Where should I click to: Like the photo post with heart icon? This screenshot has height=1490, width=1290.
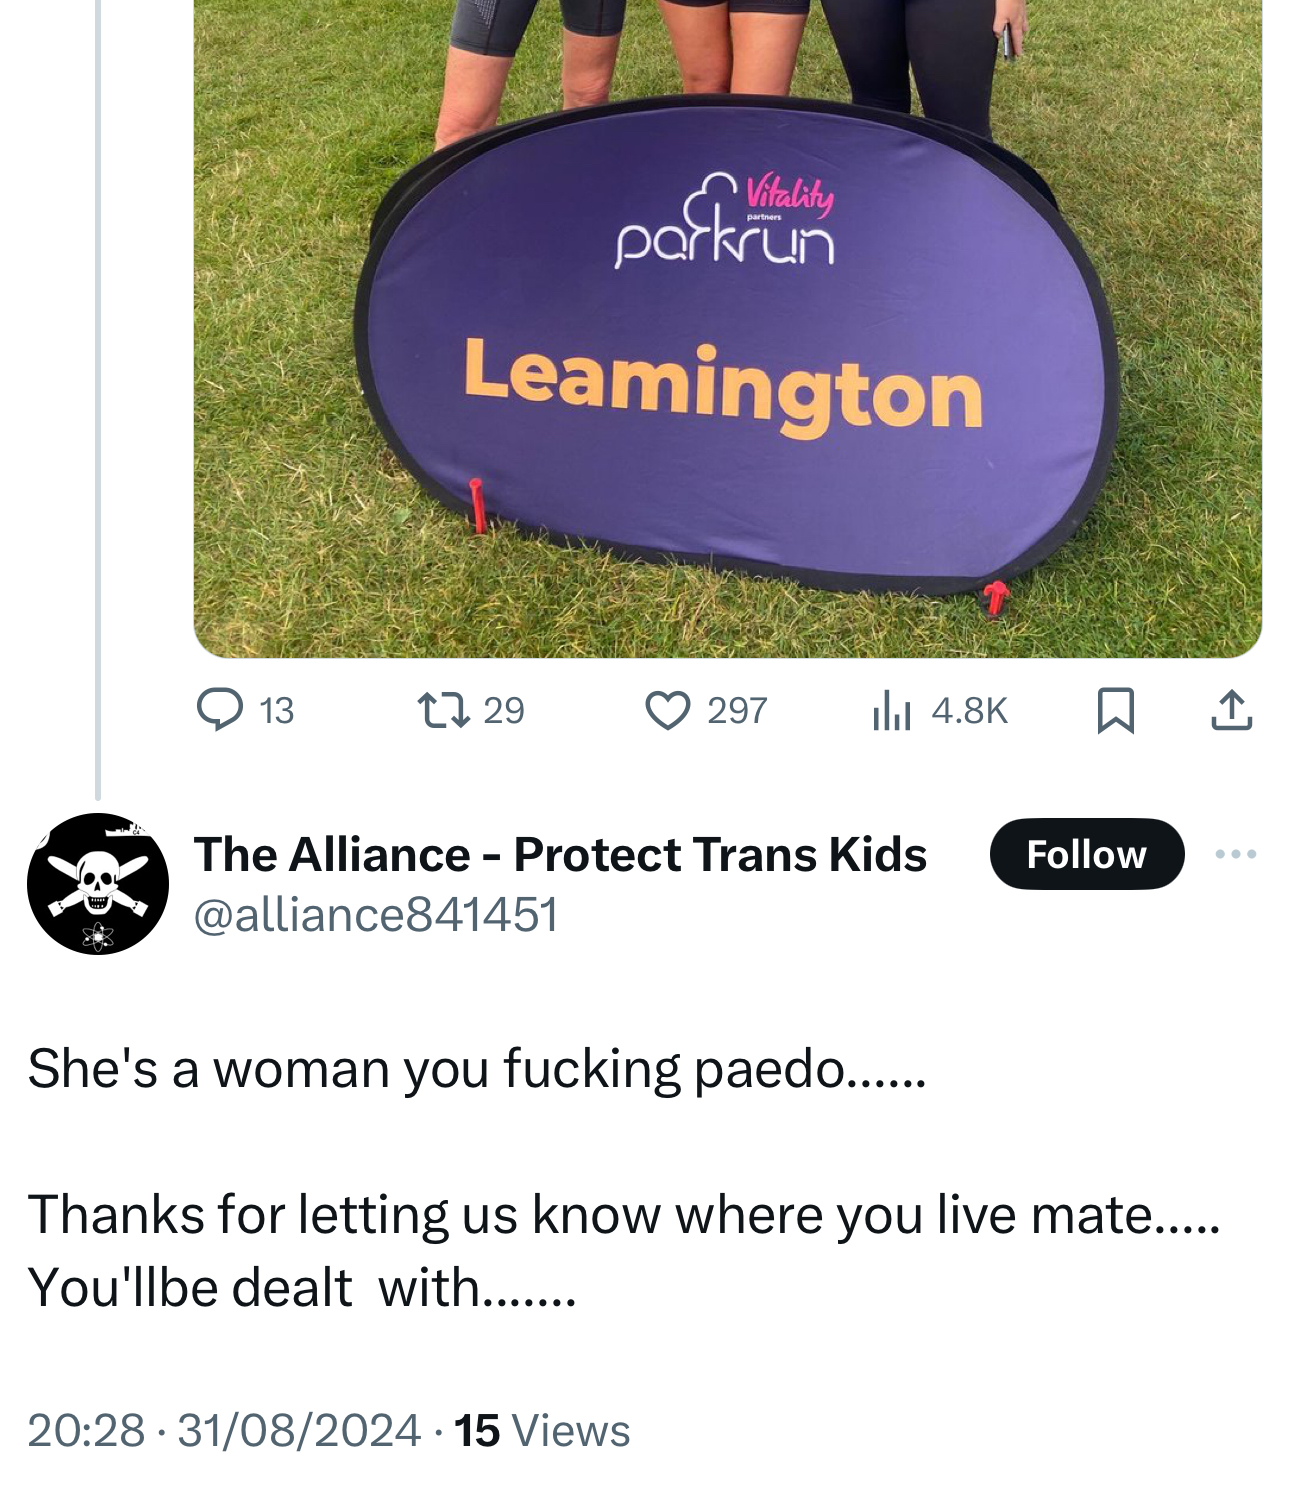(667, 710)
